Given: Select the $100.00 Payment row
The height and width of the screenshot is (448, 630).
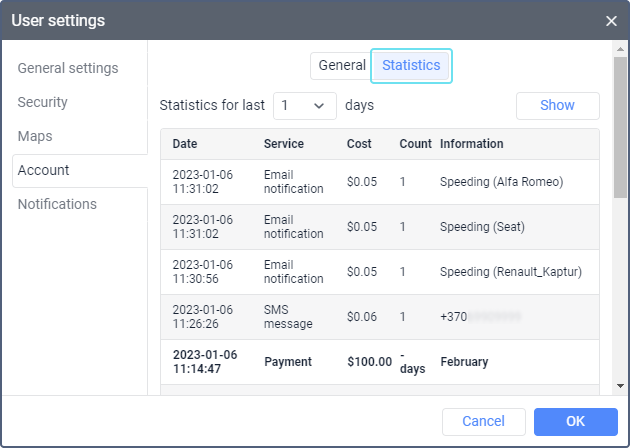Looking at the screenshot, I should click(380, 362).
